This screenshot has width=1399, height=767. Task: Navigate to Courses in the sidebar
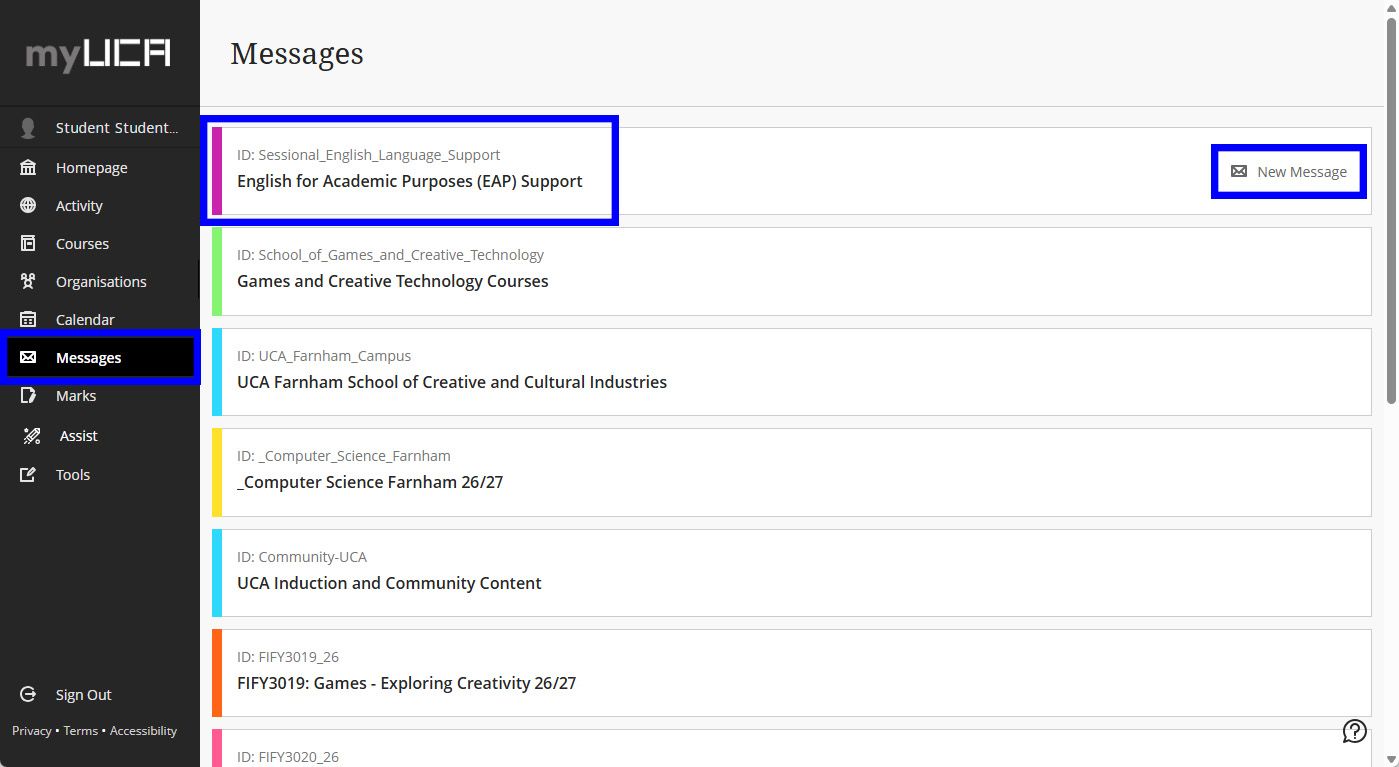100,243
